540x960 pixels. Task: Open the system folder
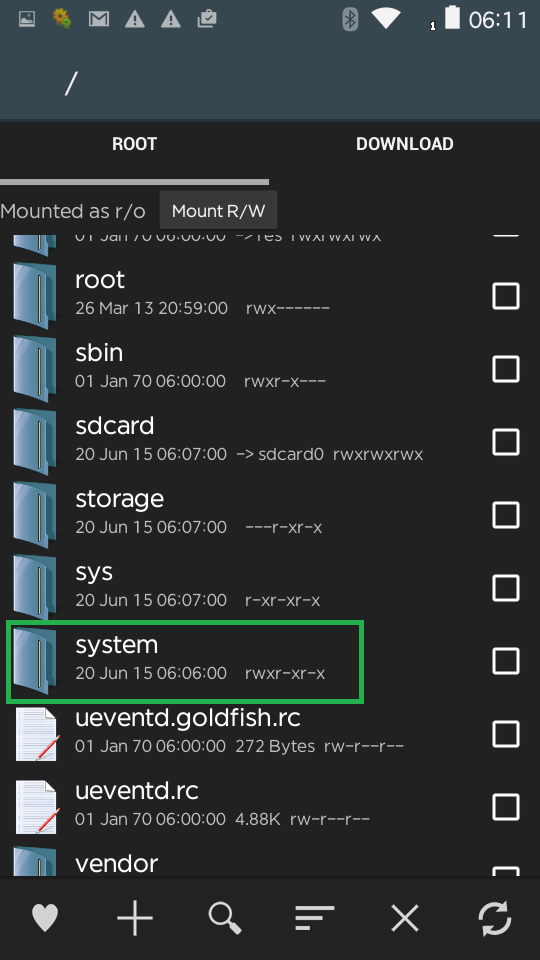(x=185, y=661)
